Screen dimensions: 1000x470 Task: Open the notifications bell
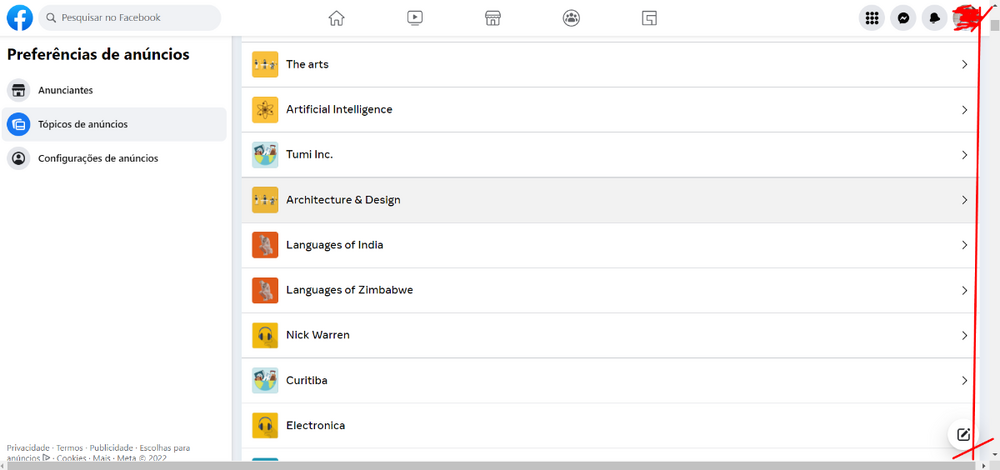(935, 18)
